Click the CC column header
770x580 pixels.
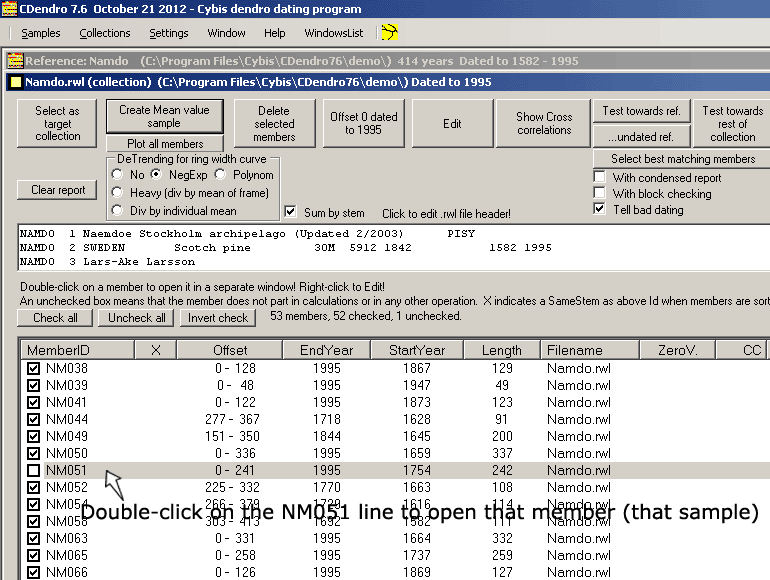click(x=743, y=350)
